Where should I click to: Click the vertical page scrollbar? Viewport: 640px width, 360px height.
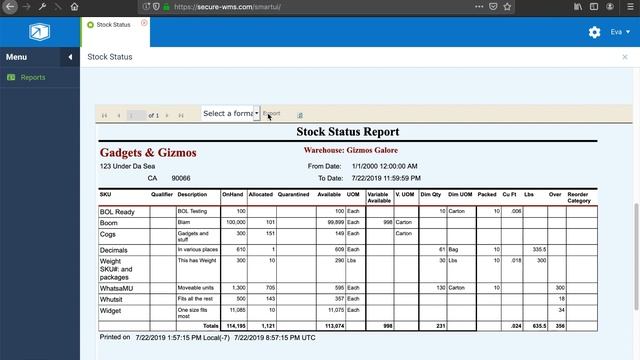click(636, 256)
